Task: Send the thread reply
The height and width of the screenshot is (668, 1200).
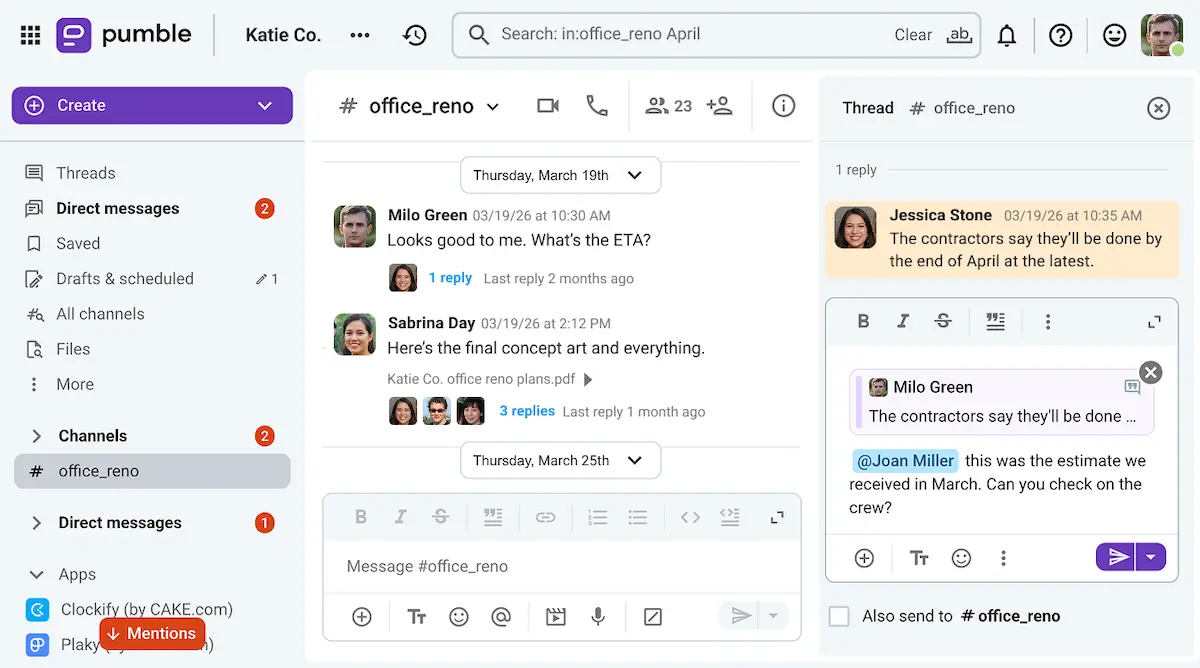Action: (x=1116, y=557)
